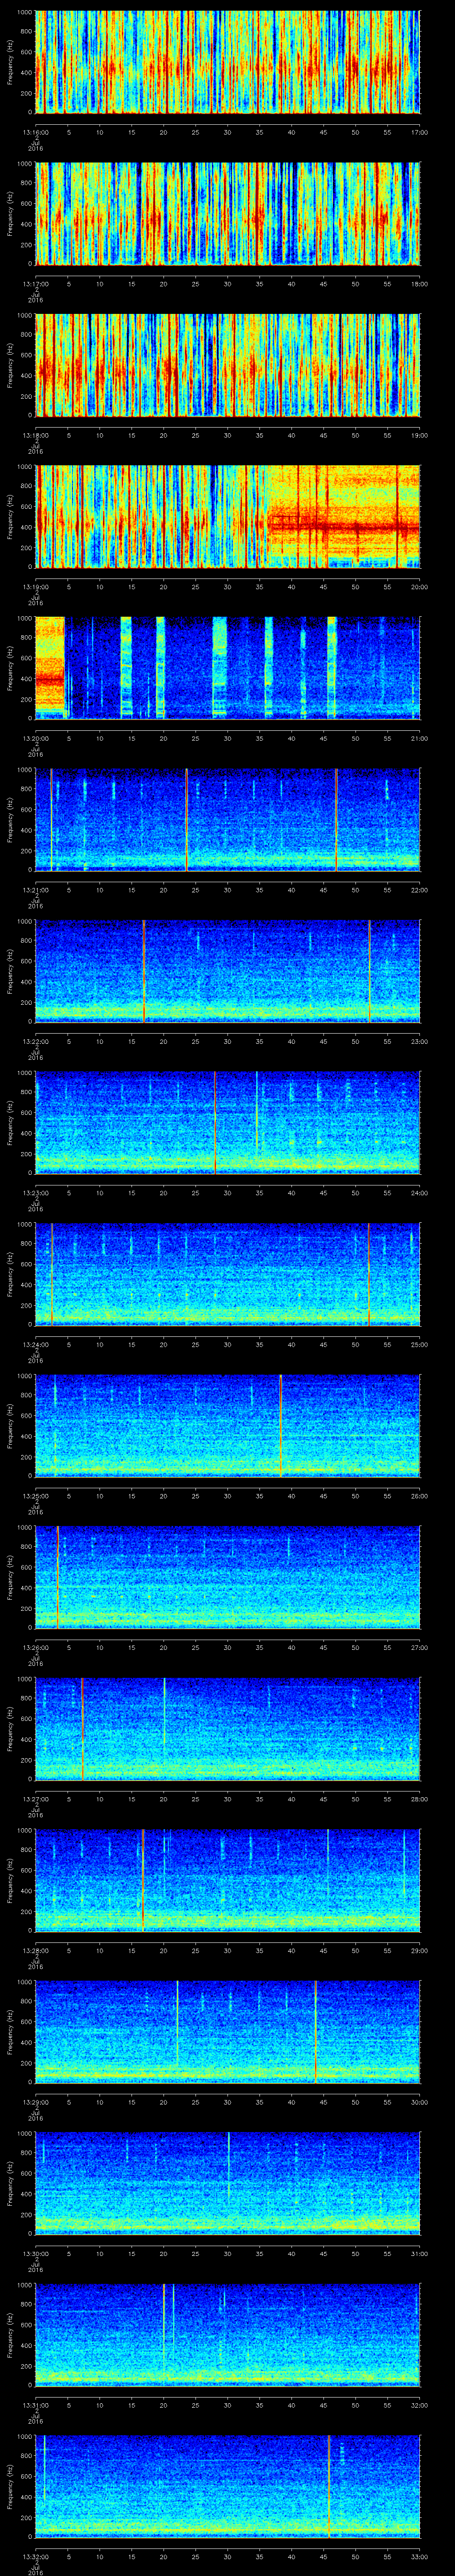Select the 13:31:00 spectrogram panel
This screenshot has height=2576, width=455.
(228, 2335)
